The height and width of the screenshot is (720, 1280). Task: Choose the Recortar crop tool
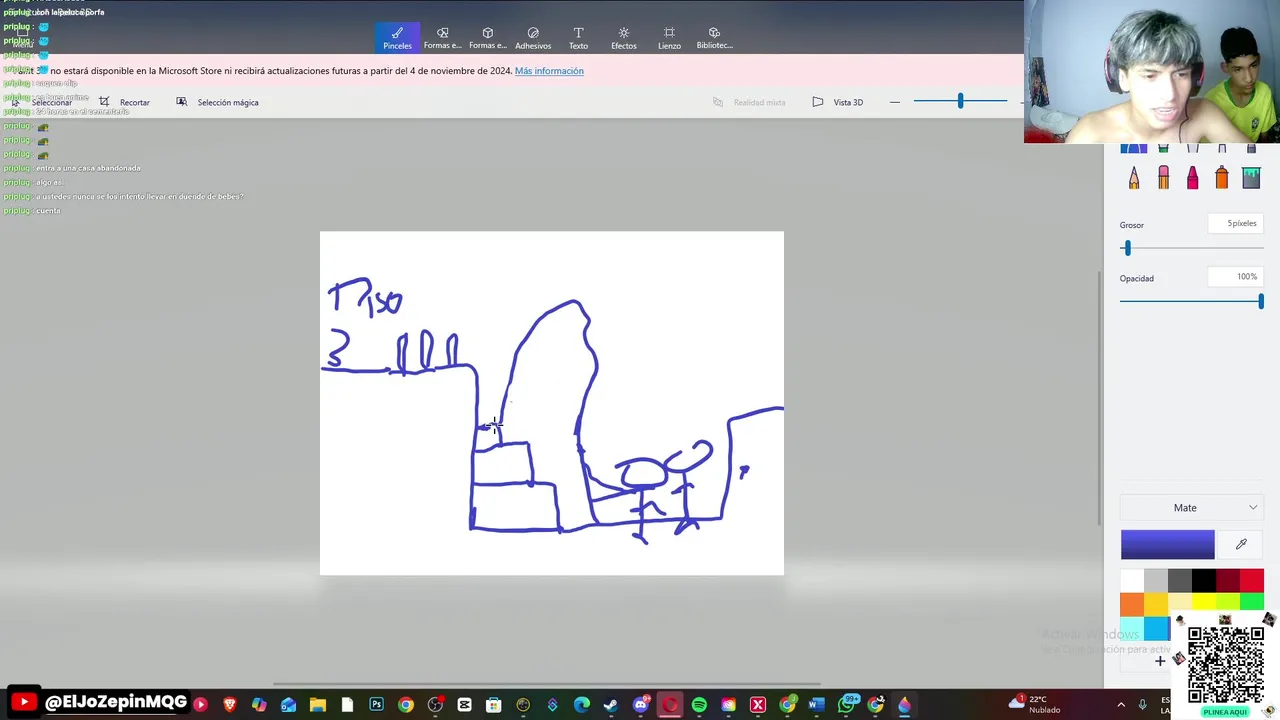pos(125,102)
